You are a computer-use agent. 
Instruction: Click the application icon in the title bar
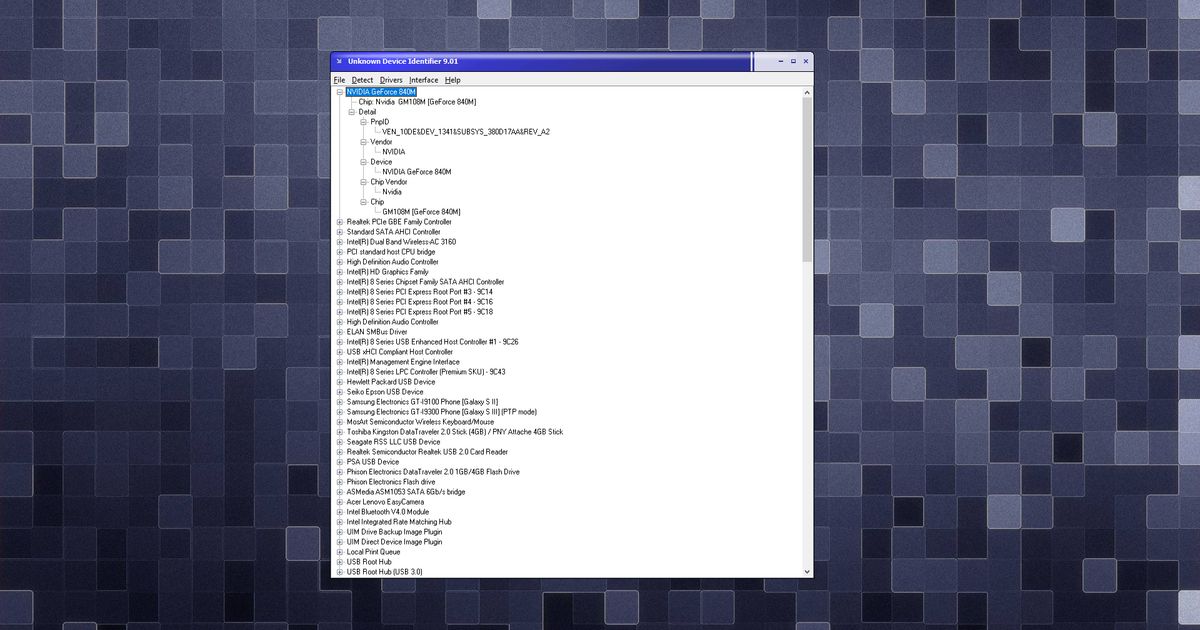tap(339, 61)
